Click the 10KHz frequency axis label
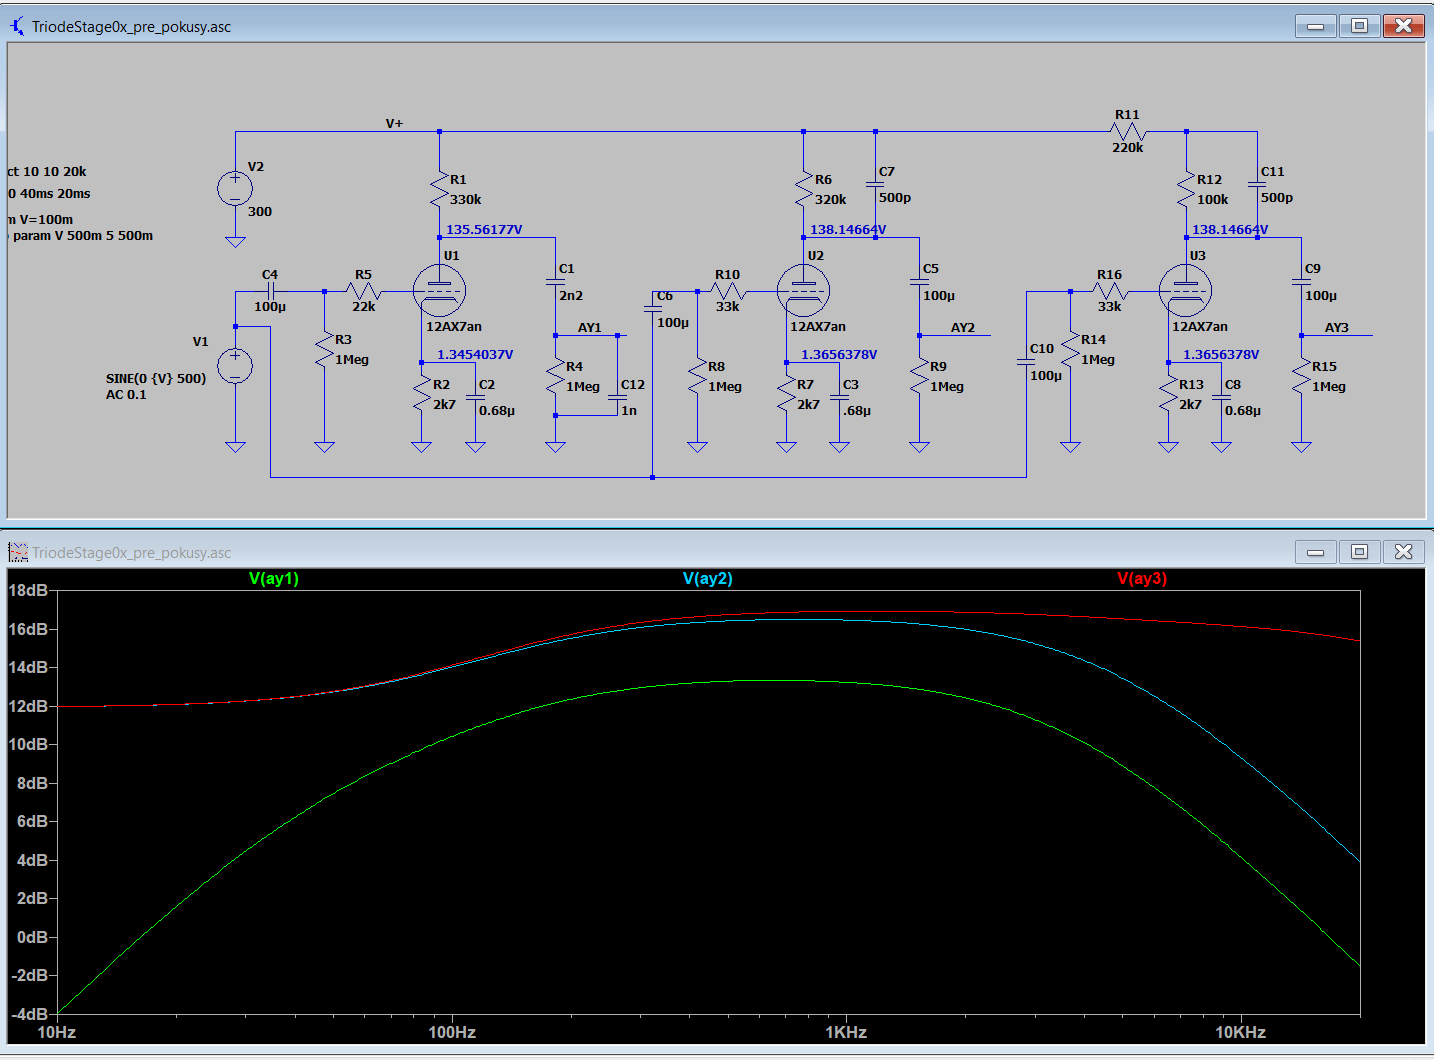Viewport: 1434px width, 1060px height. coord(1241,1032)
